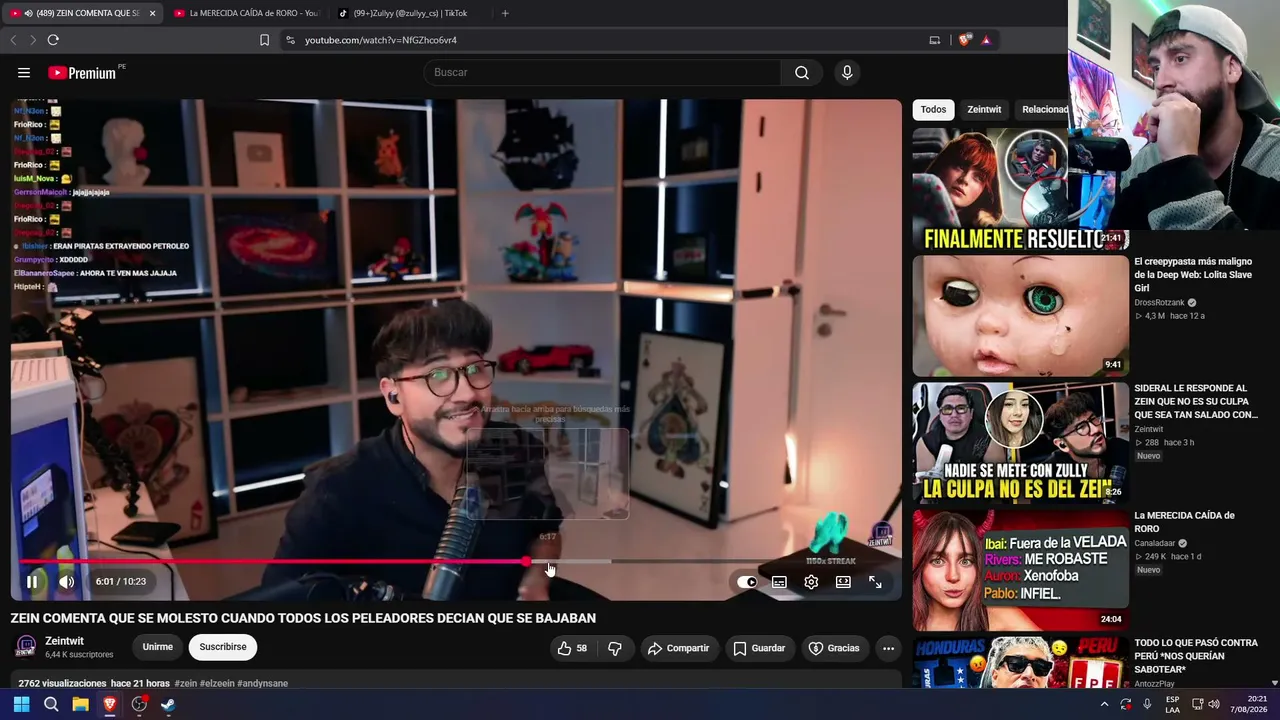1280x720 pixels.
Task: Click the #zein hashtag link
Action: tap(186, 684)
